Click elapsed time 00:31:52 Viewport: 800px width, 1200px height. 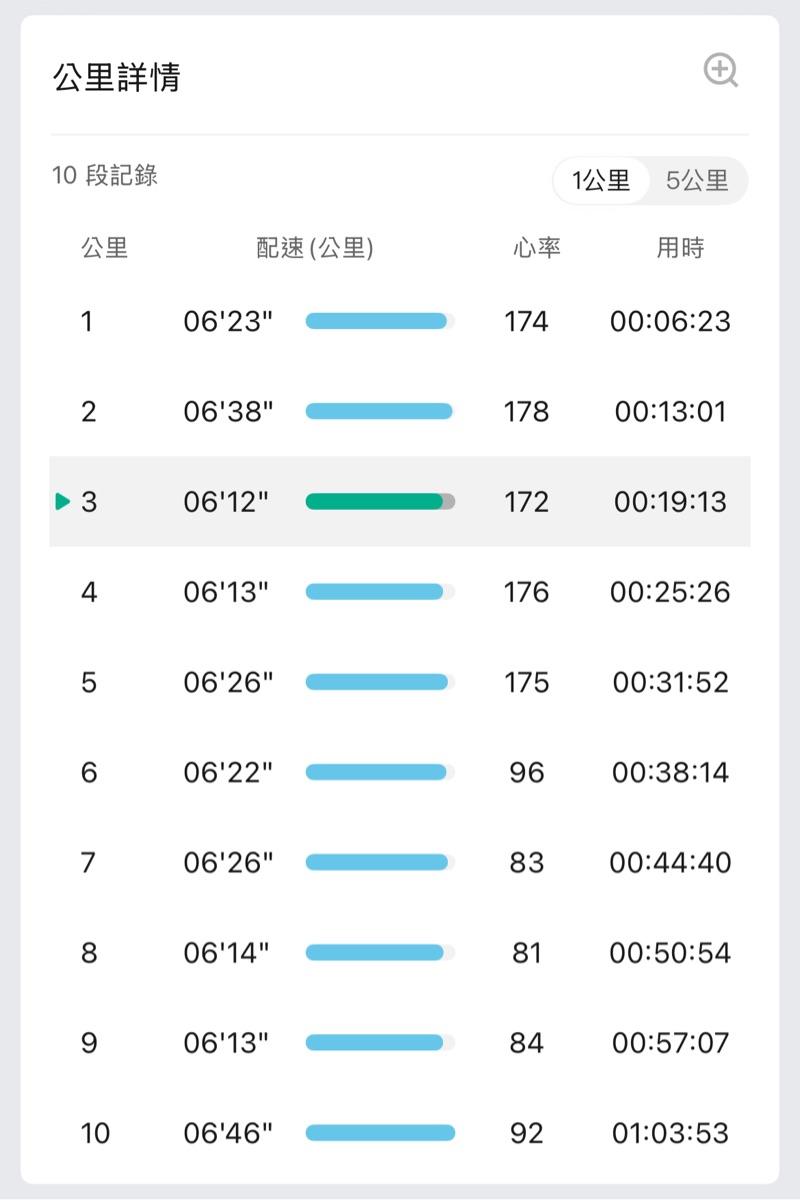(670, 682)
